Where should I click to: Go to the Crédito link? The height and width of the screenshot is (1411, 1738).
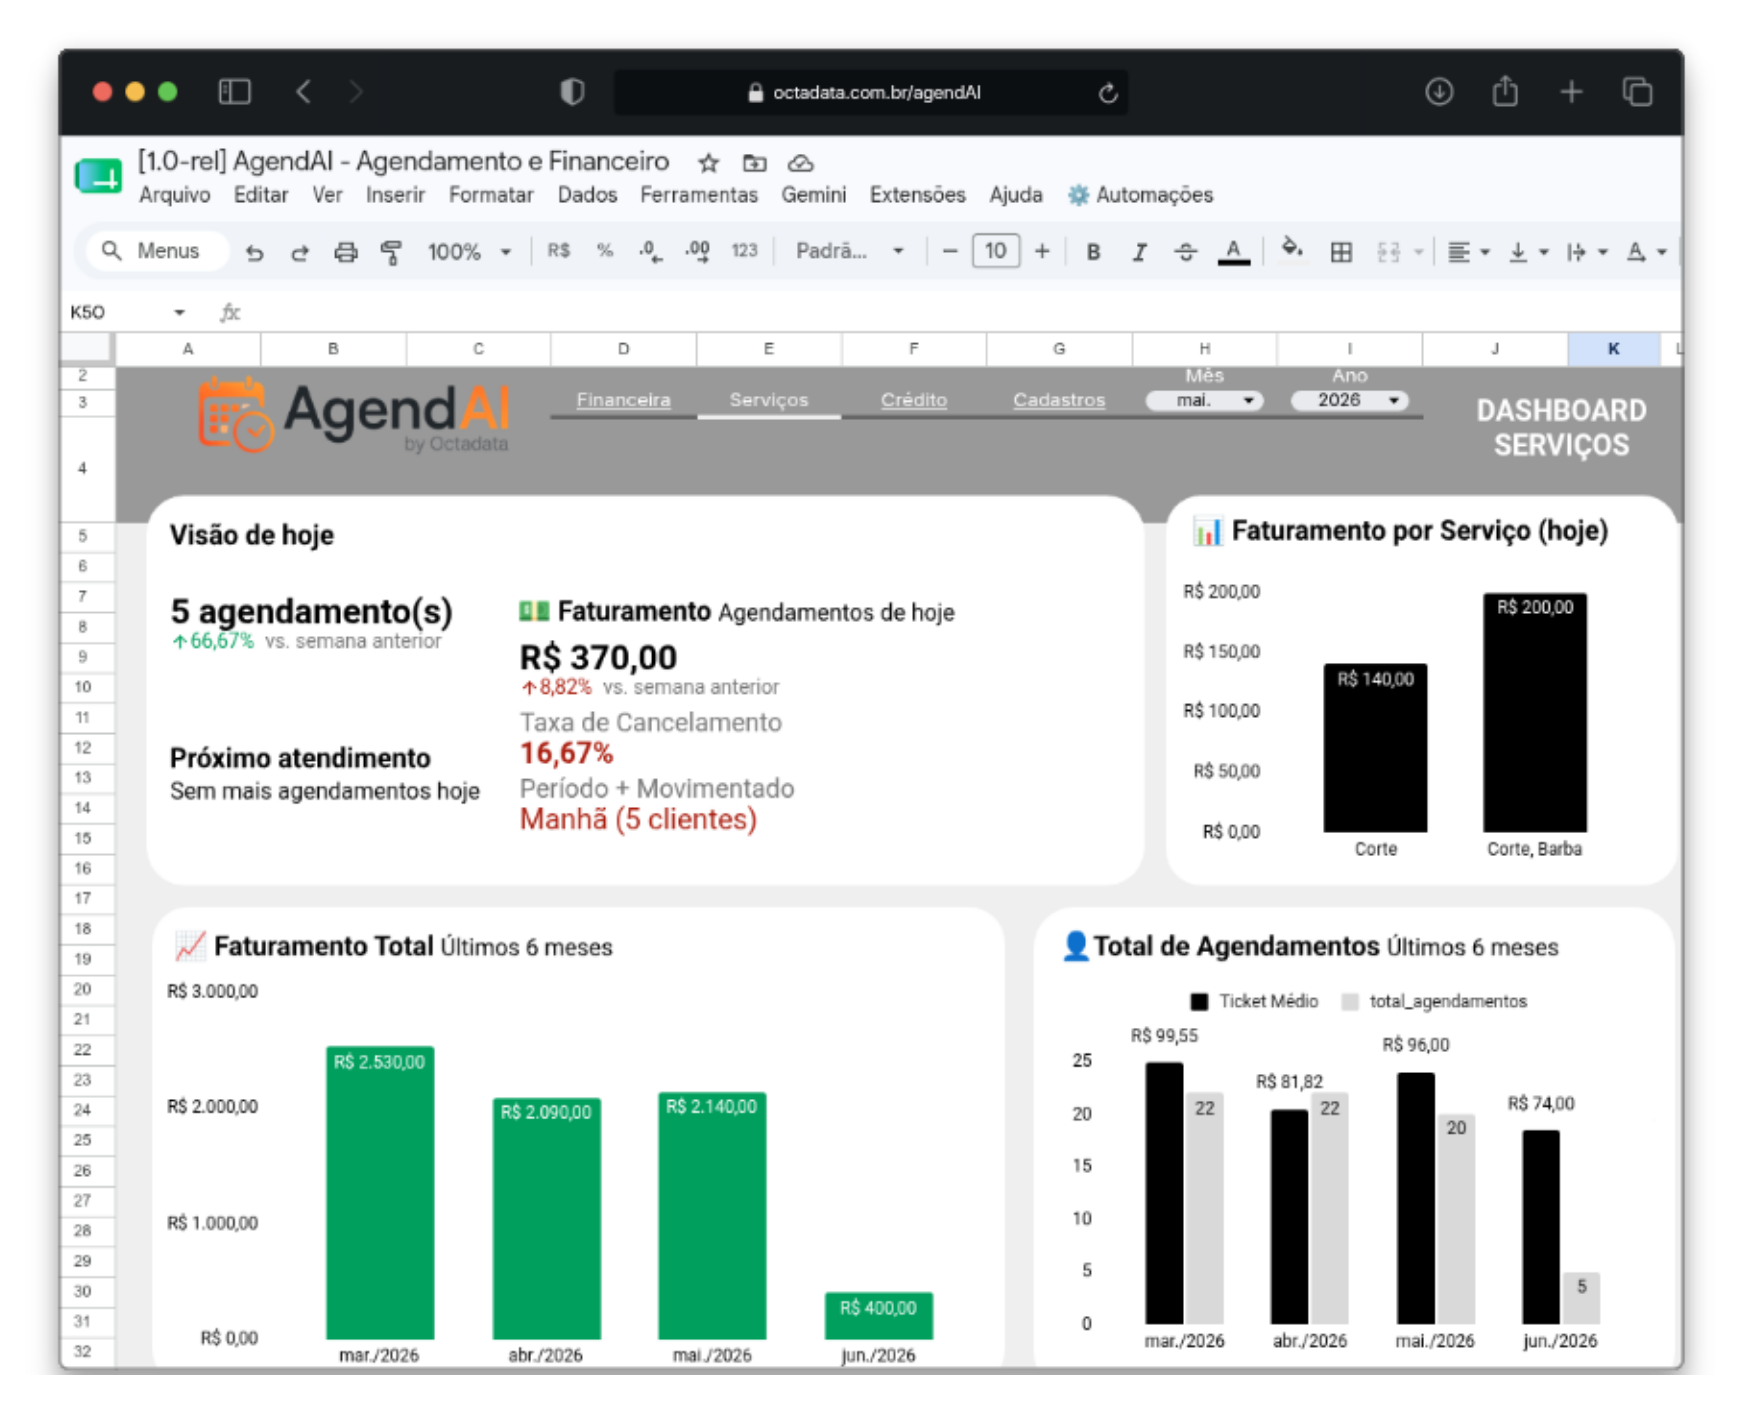(914, 400)
